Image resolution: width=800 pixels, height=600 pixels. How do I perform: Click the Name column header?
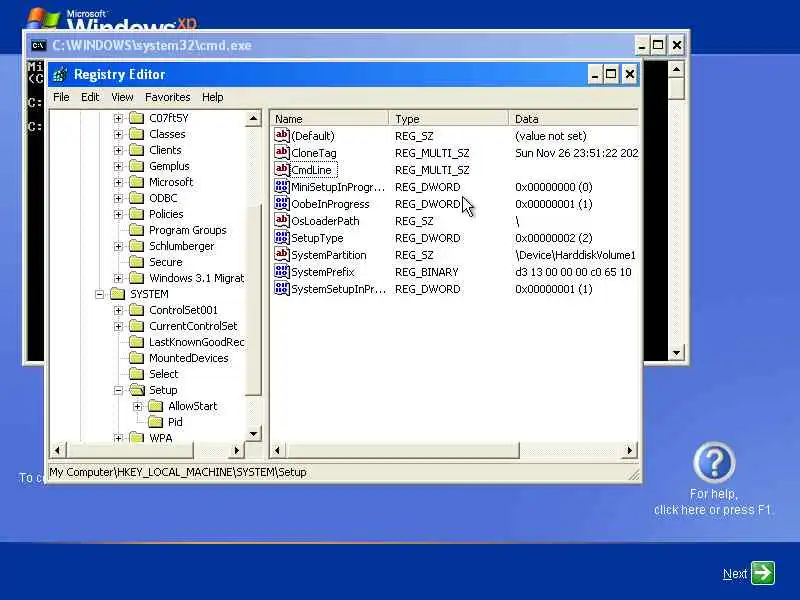click(329, 119)
